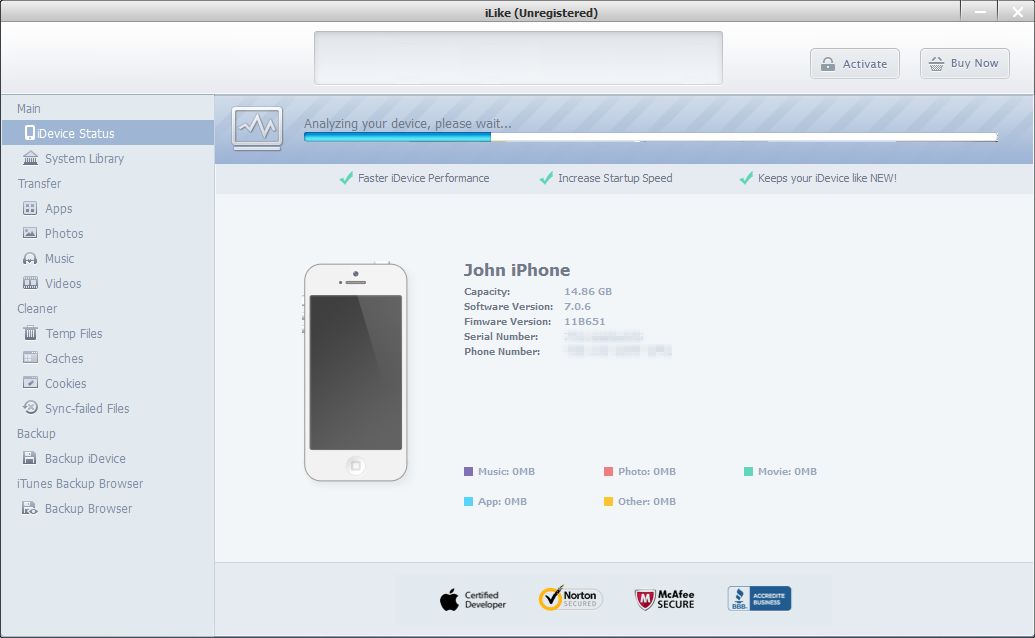Click the software version 7.0.6
Screen dimensions: 1035x638
(x=577, y=307)
